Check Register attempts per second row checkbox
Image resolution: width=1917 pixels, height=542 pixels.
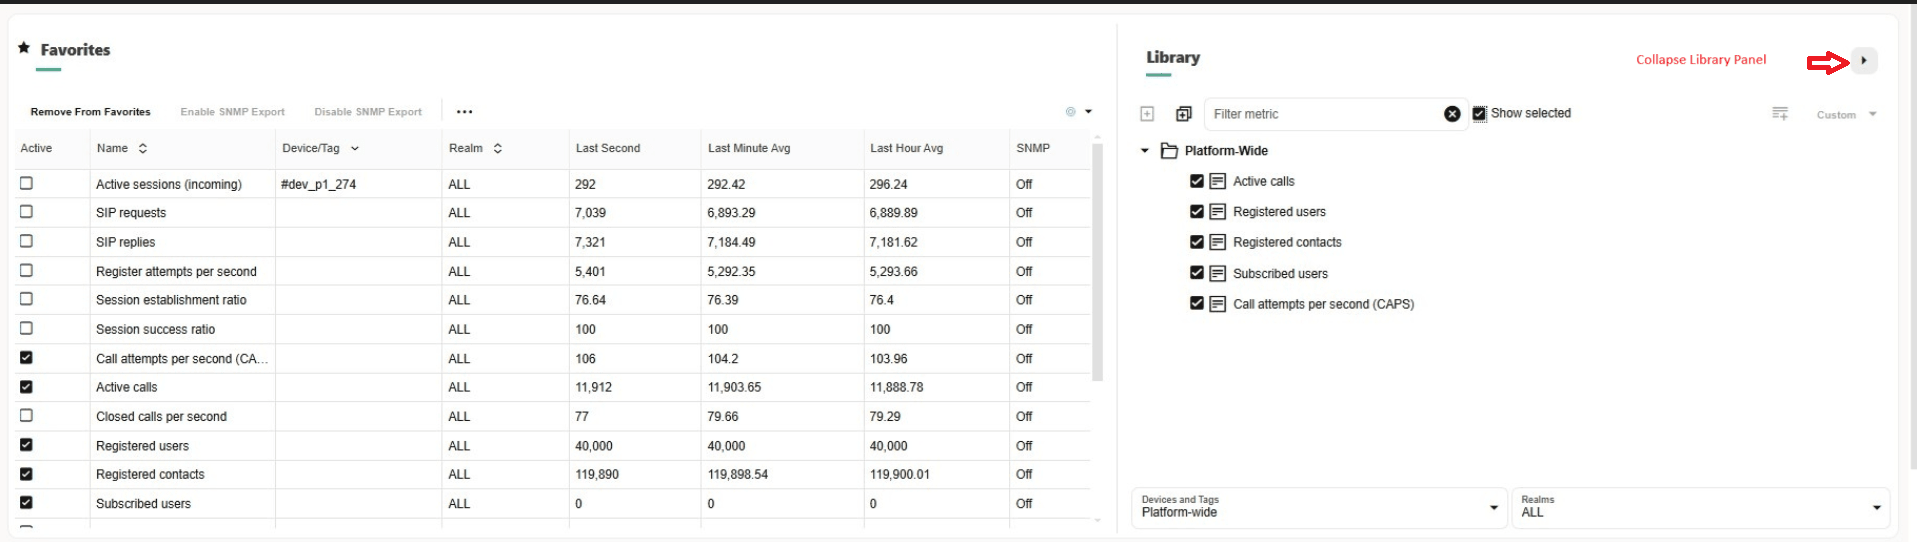[26, 270]
